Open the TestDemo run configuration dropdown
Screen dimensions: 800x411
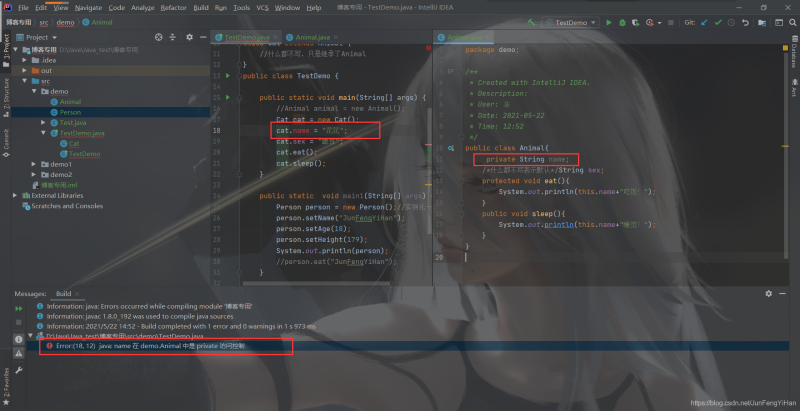pyautogui.click(x=570, y=22)
